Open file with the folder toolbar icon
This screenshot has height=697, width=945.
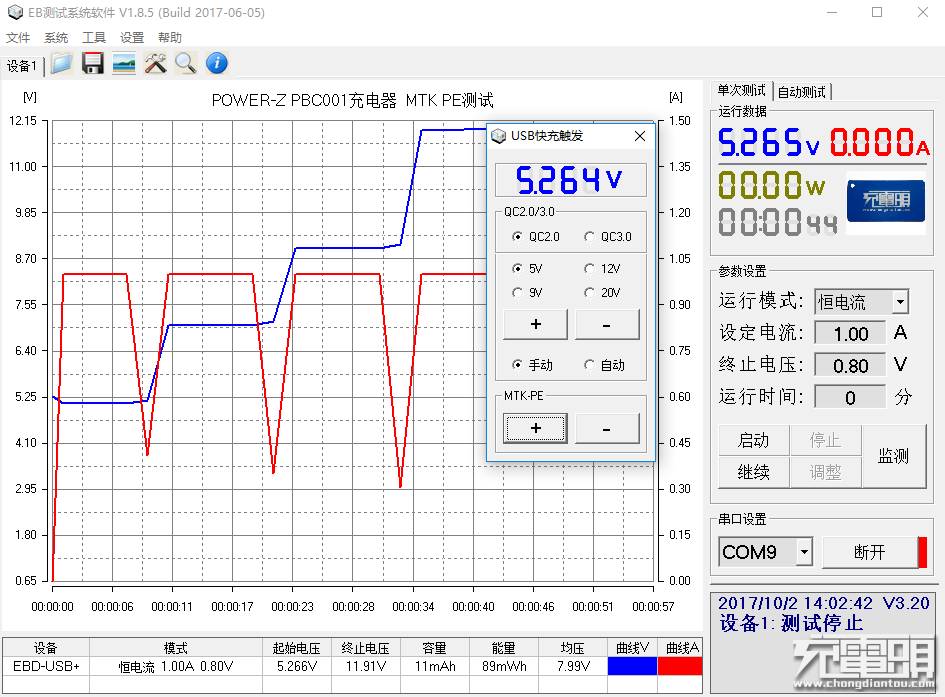61,63
